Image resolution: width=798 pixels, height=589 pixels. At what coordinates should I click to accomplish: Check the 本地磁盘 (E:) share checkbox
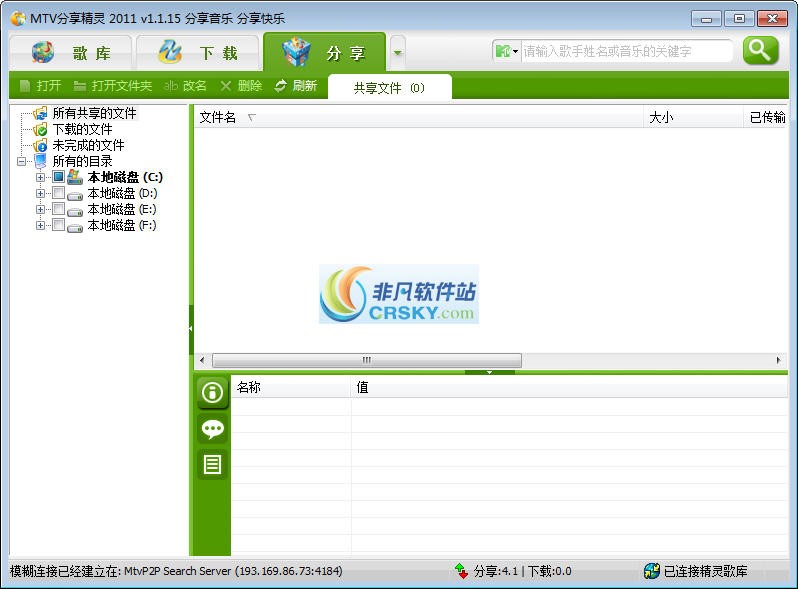point(59,209)
